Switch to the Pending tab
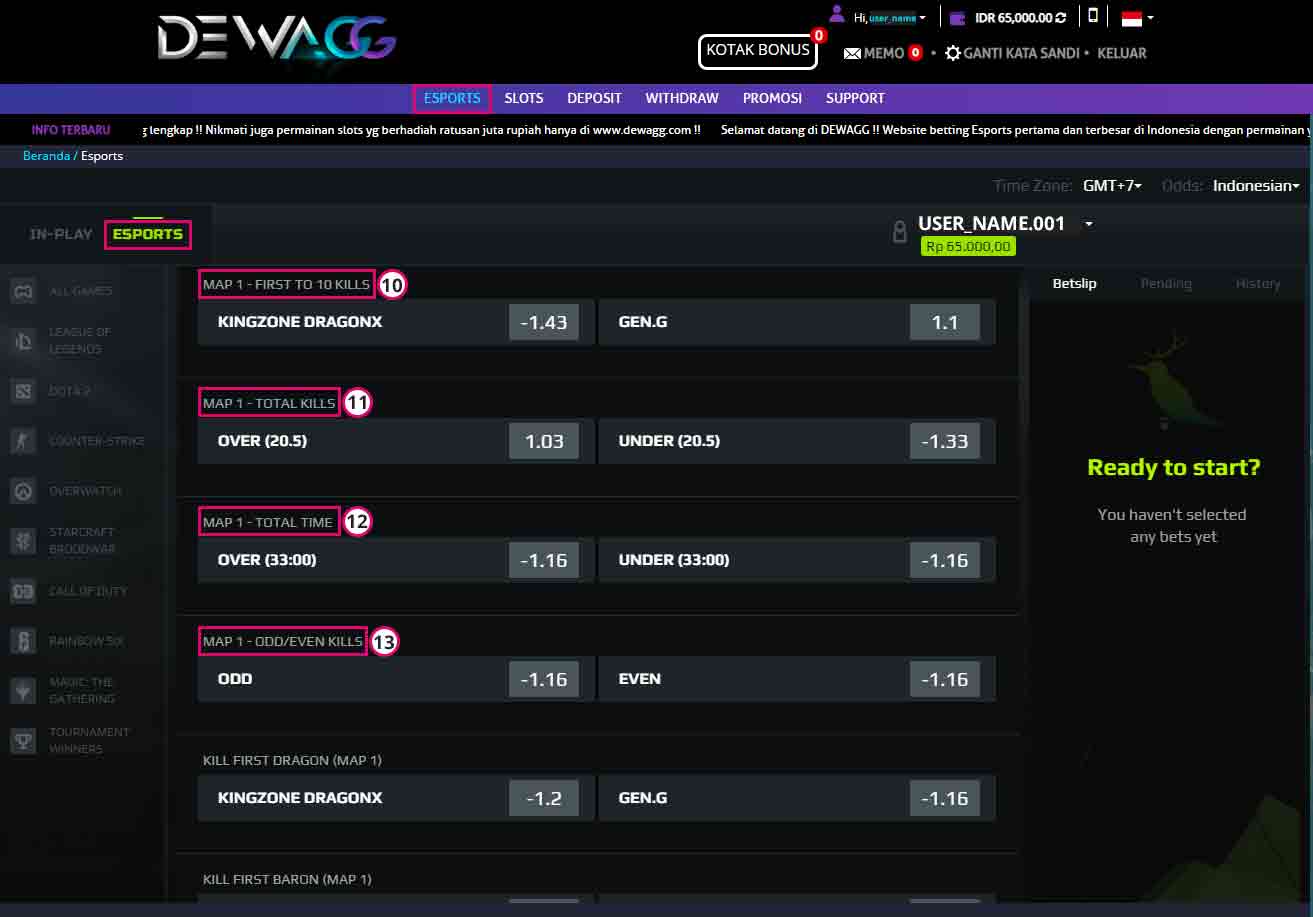This screenshot has height=917, width=1313. pyautogui.click(x=1166, y=283)
